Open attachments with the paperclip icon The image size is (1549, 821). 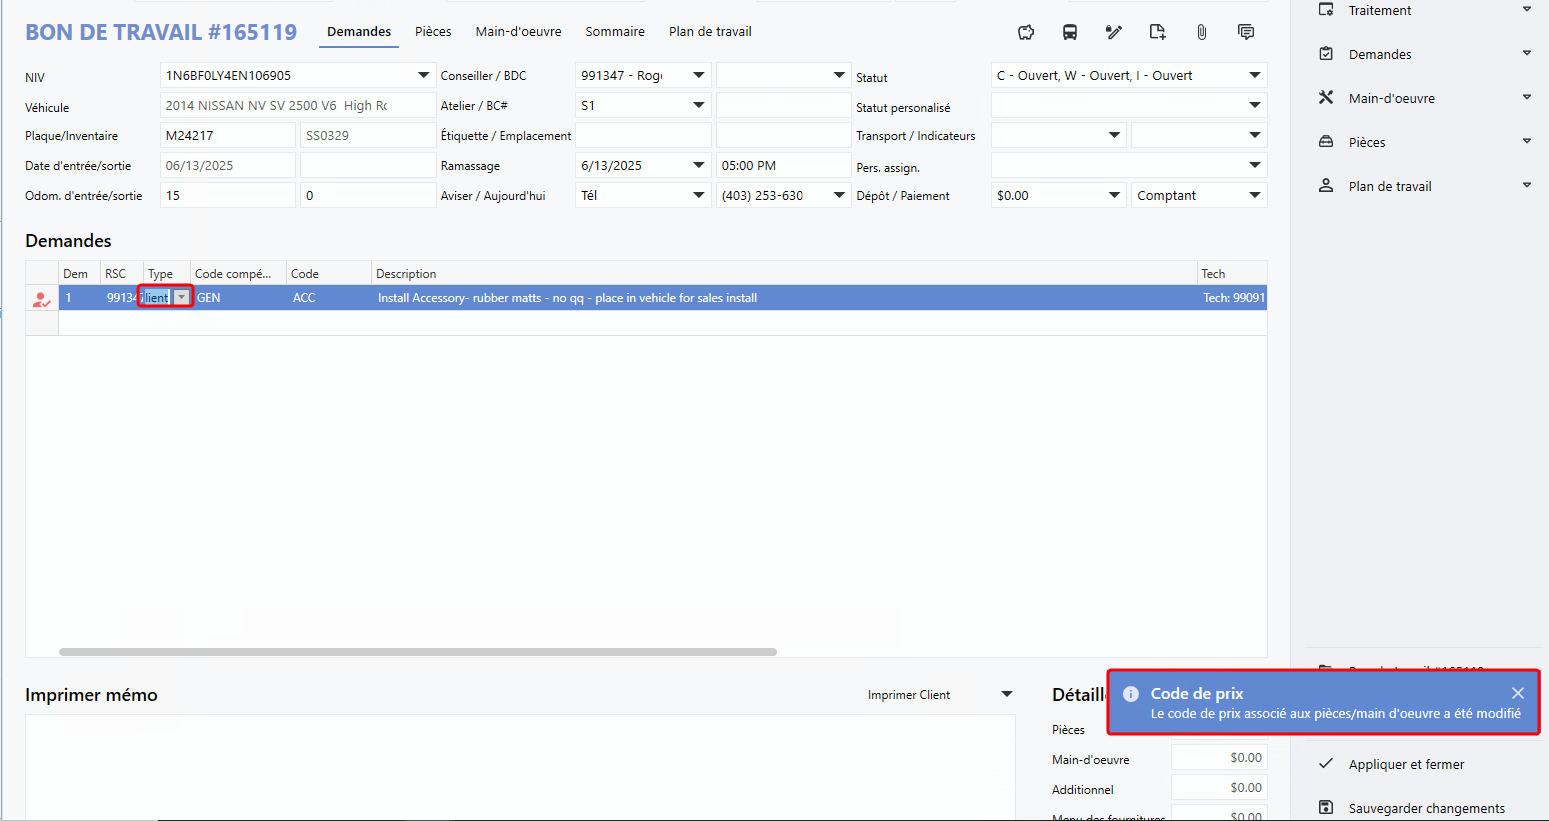(1201, 32)
